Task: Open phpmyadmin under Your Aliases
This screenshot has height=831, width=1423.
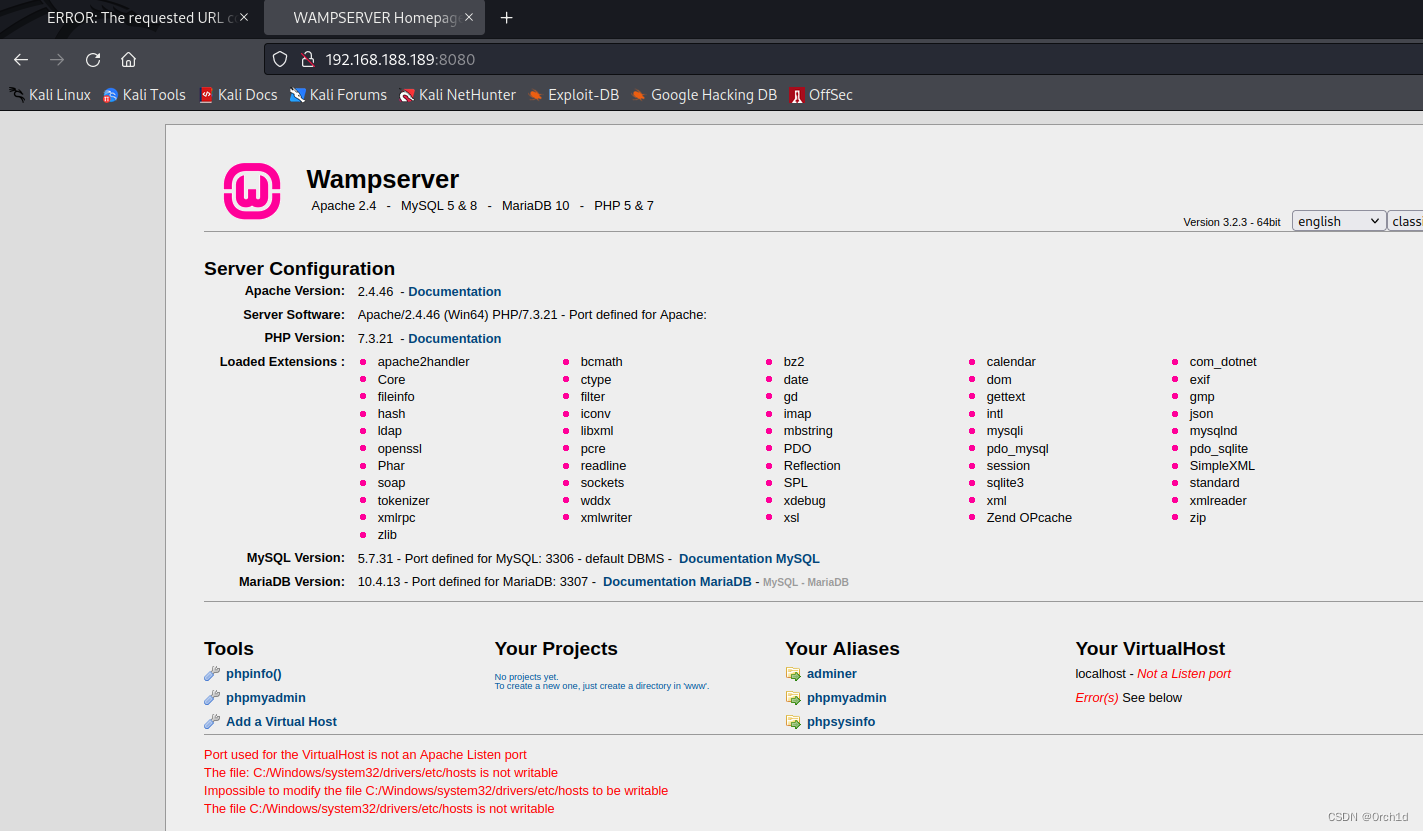Action: pyautogui.click(x=847, y=698)
